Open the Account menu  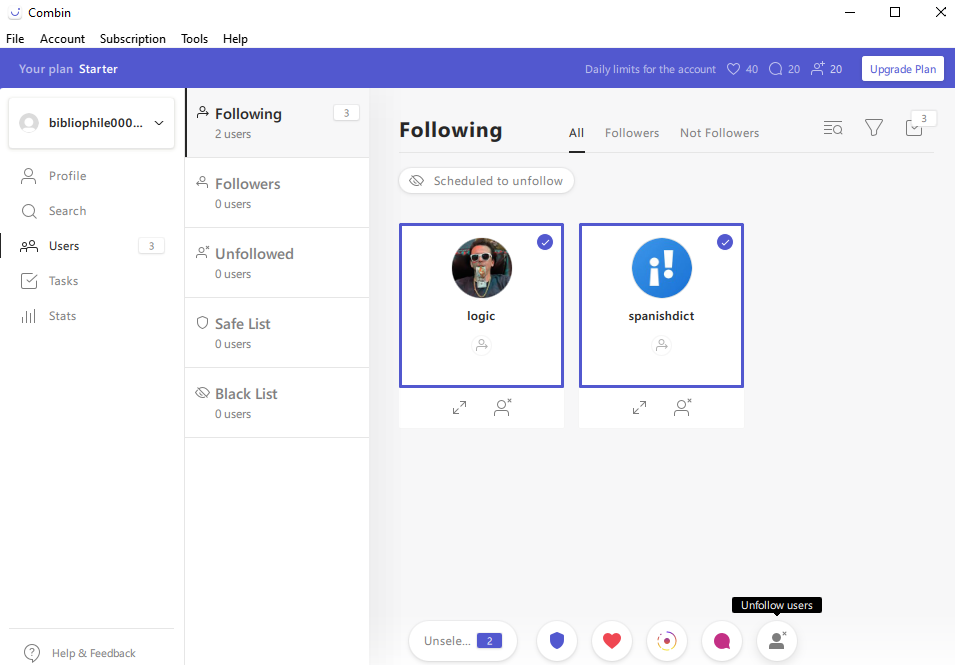coord(62,39)
